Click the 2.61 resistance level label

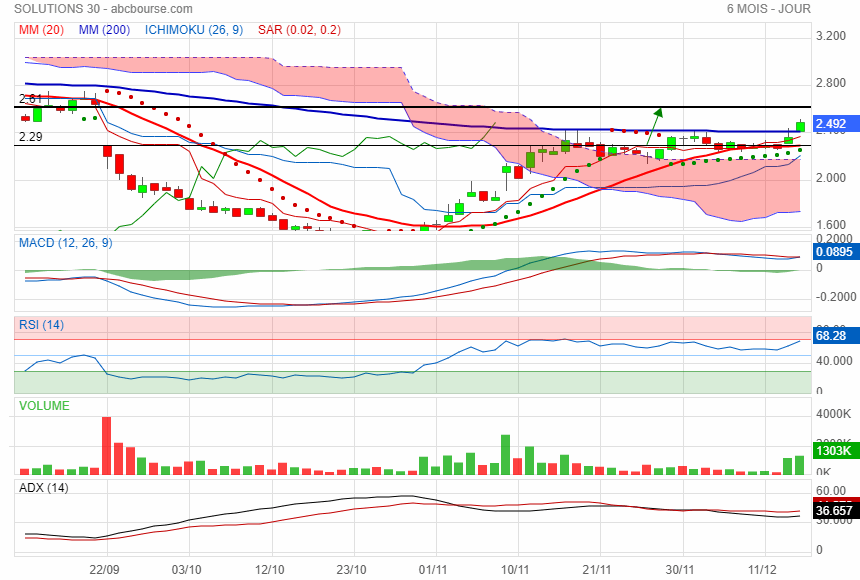pyautogui.click(x=30, y=99)
